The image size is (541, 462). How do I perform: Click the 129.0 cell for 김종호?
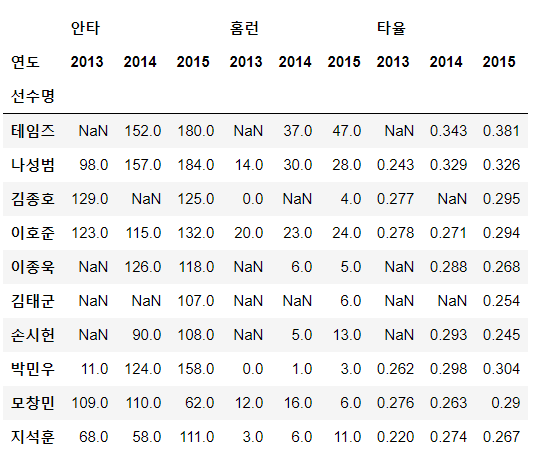90,199
